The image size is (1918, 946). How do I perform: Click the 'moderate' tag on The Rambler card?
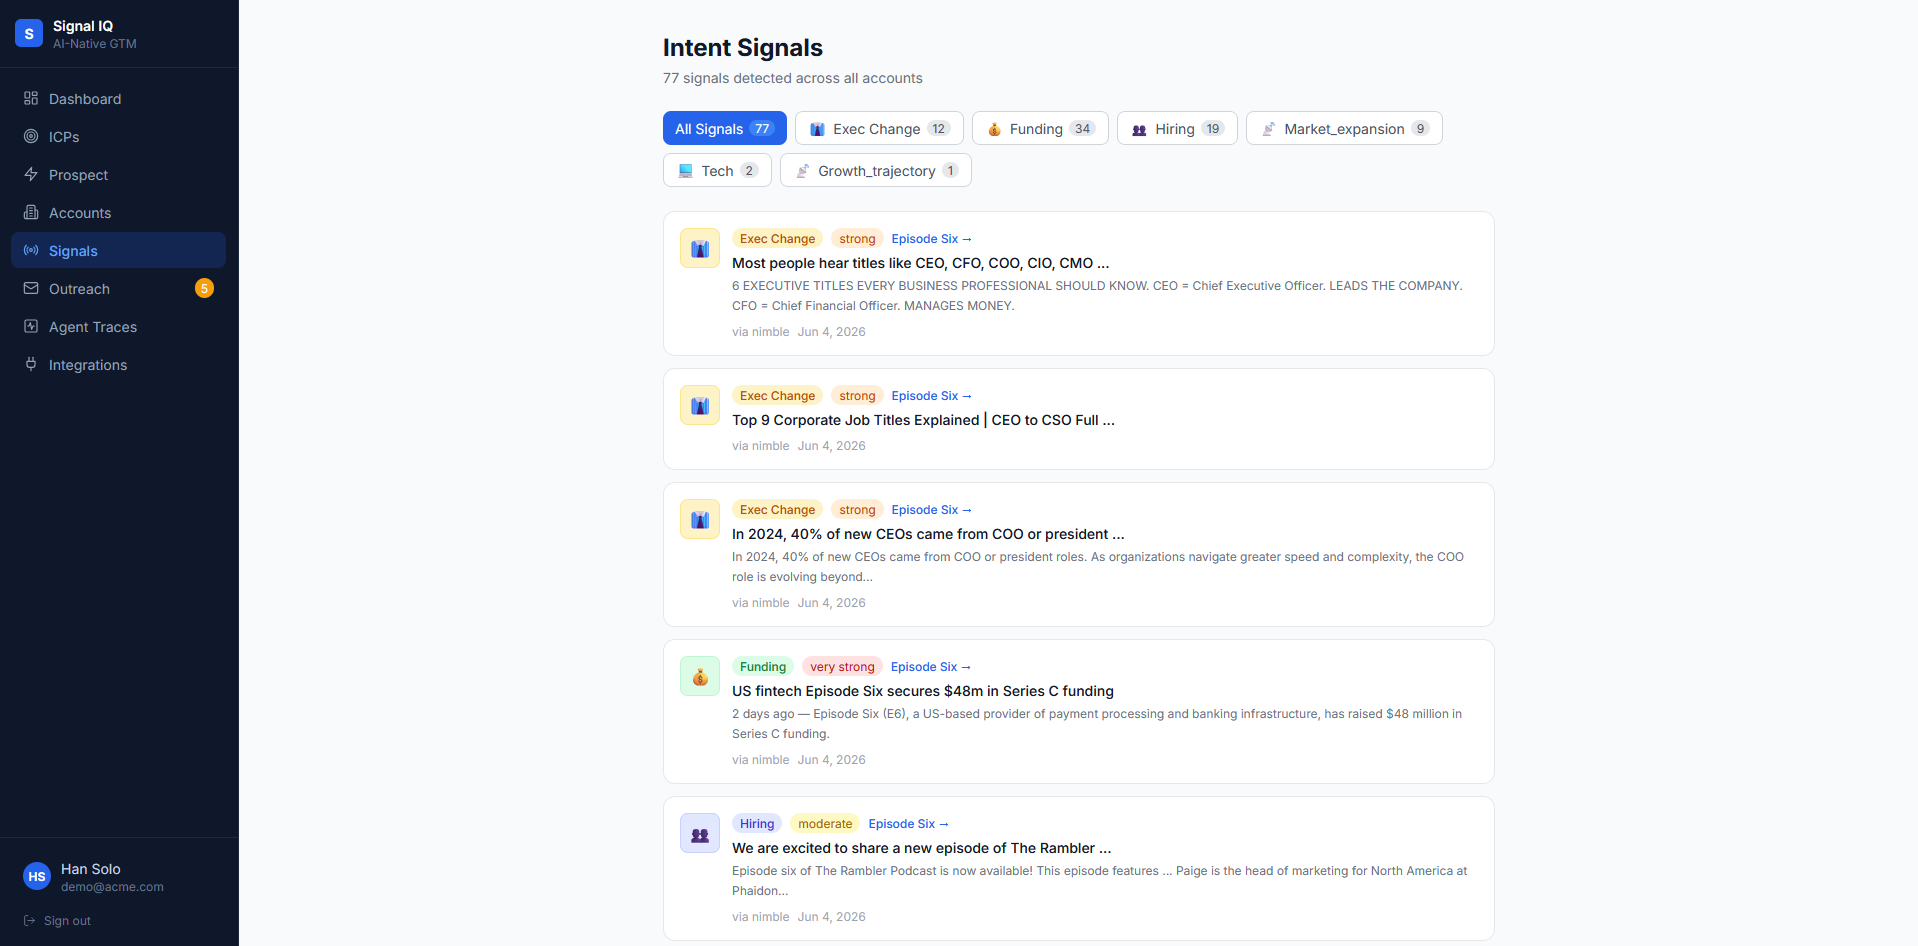coord(825,824)
